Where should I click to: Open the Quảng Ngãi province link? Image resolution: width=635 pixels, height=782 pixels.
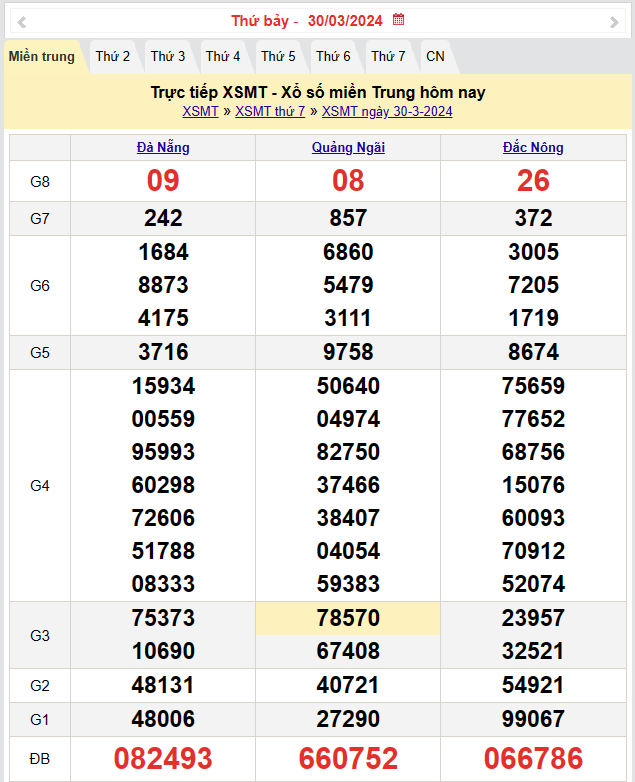[348, 148]
